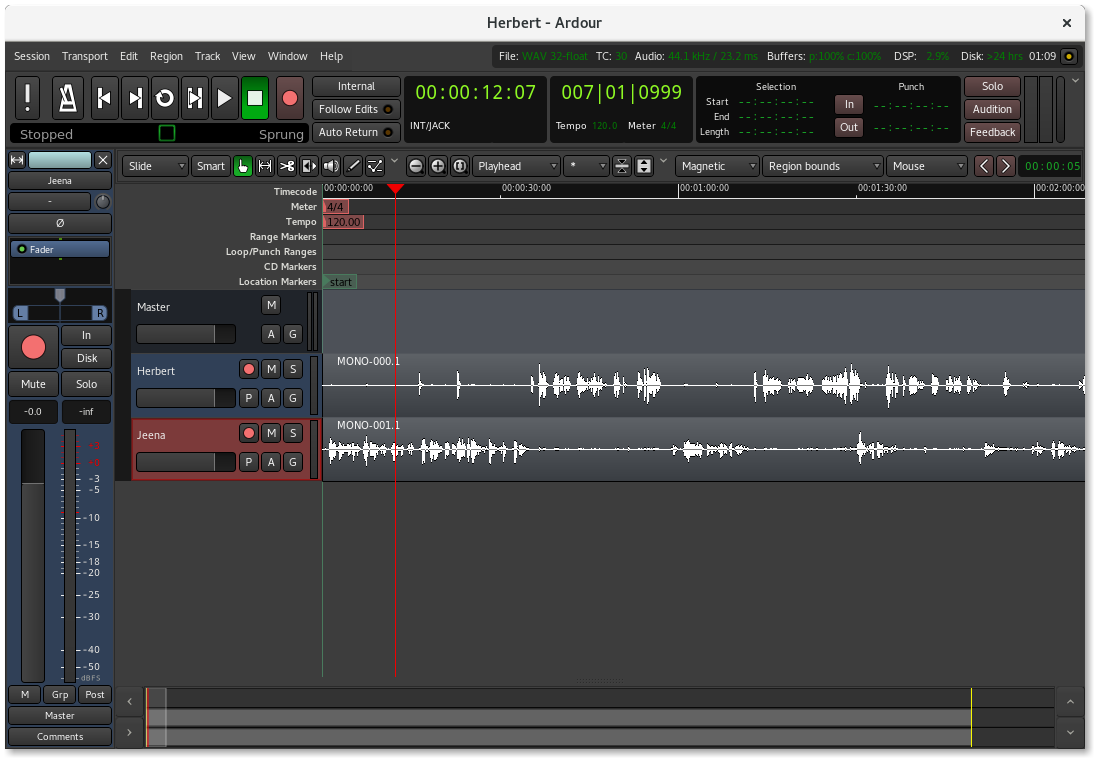Start playback with the Play button

click(225, 98)
